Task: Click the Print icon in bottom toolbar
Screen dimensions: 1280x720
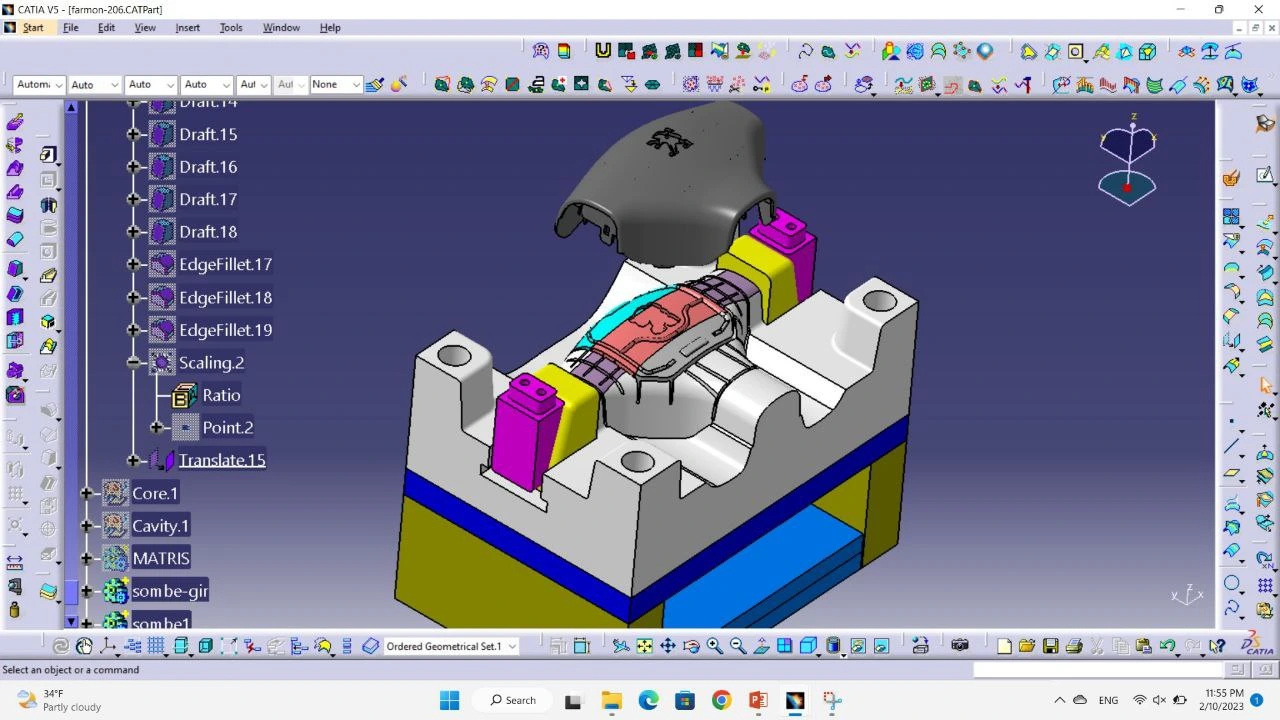Action: coord(1073,646)
